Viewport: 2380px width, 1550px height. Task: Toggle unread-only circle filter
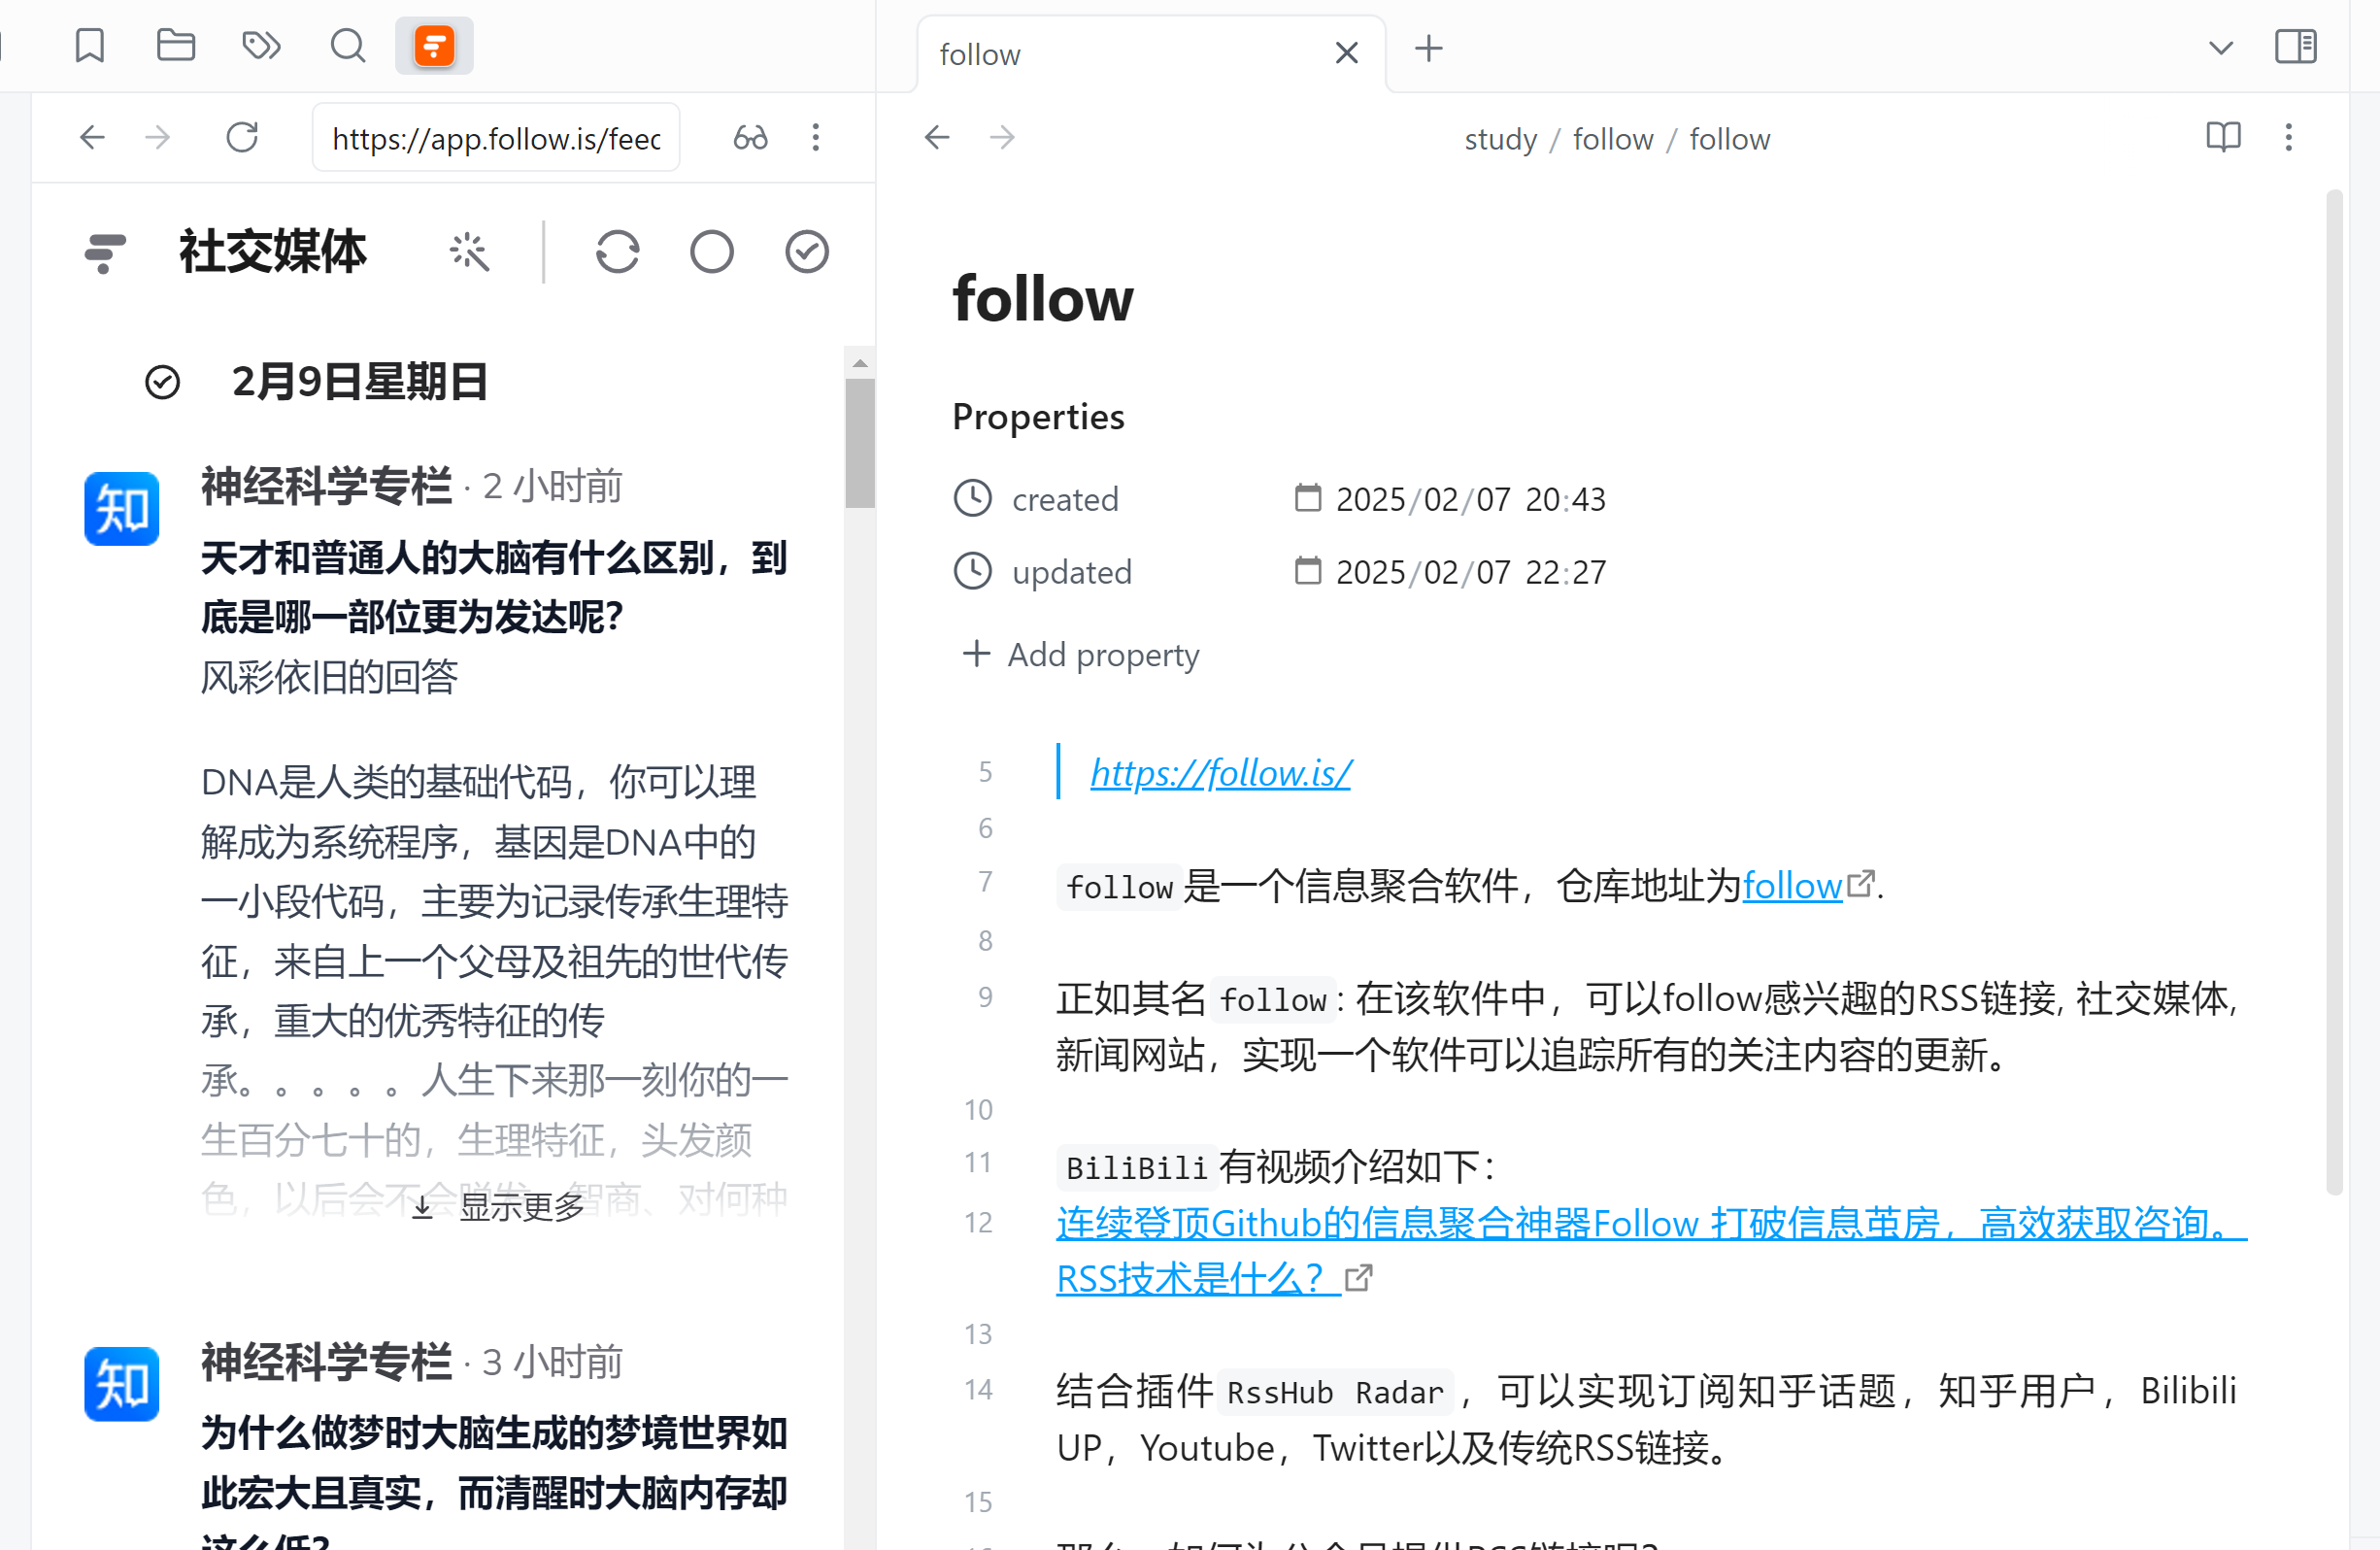[712, 252]
